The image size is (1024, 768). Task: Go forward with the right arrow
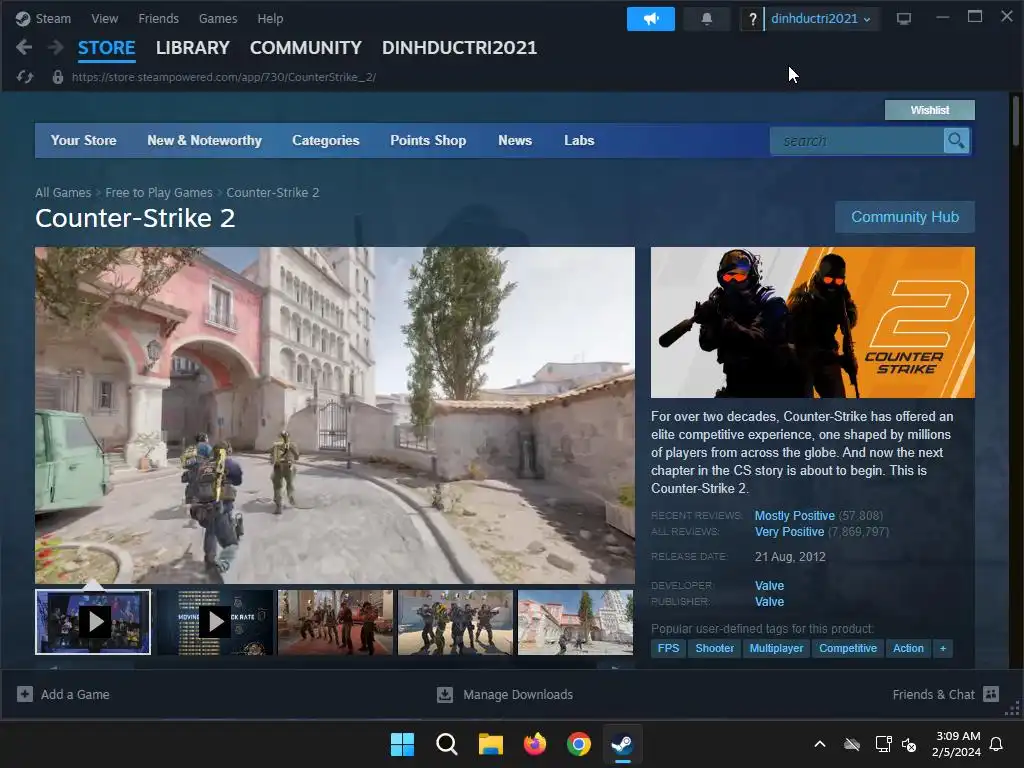[56, 47]
